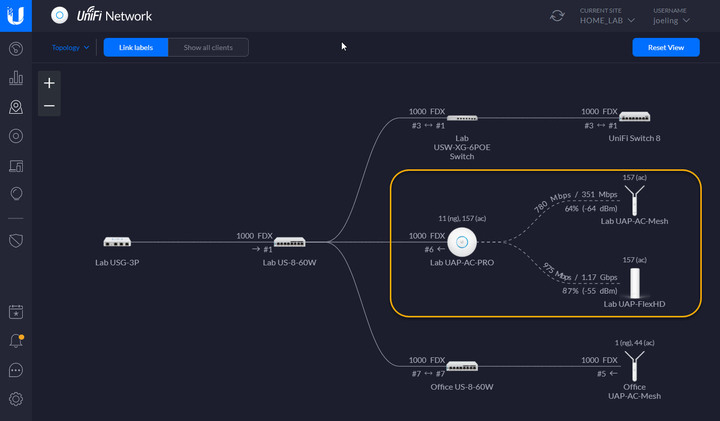Image resolution: width=720 pixels, height=421 pixels.
Task: Open the Insights lightbulb page
Action: 16,194
